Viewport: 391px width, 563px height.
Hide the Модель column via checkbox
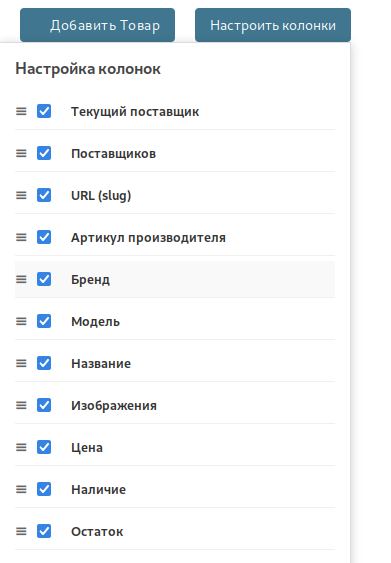pyautogui.click(x=44, y=321)
